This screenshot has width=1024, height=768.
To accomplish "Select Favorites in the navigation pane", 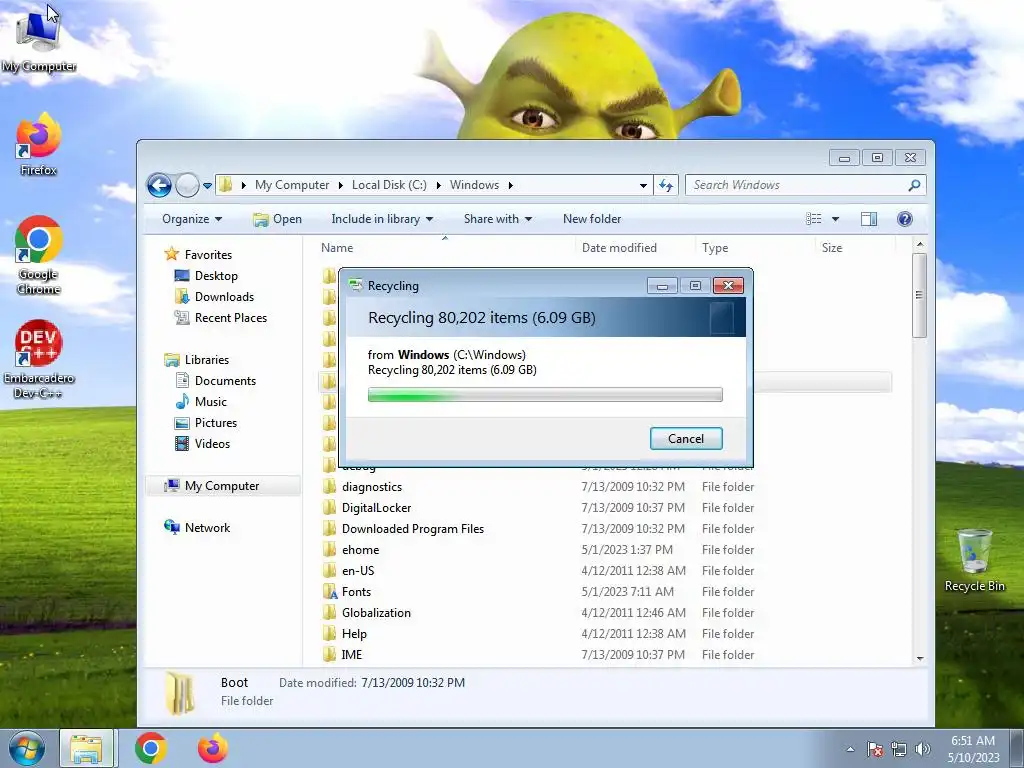I will [x=208, y=255].
